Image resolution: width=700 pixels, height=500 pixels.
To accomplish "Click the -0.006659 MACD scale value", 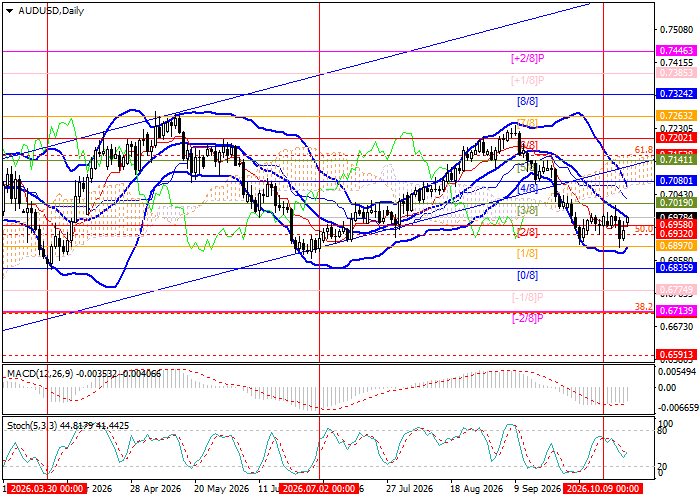I will pyautogui.click(x=678, y=408).
